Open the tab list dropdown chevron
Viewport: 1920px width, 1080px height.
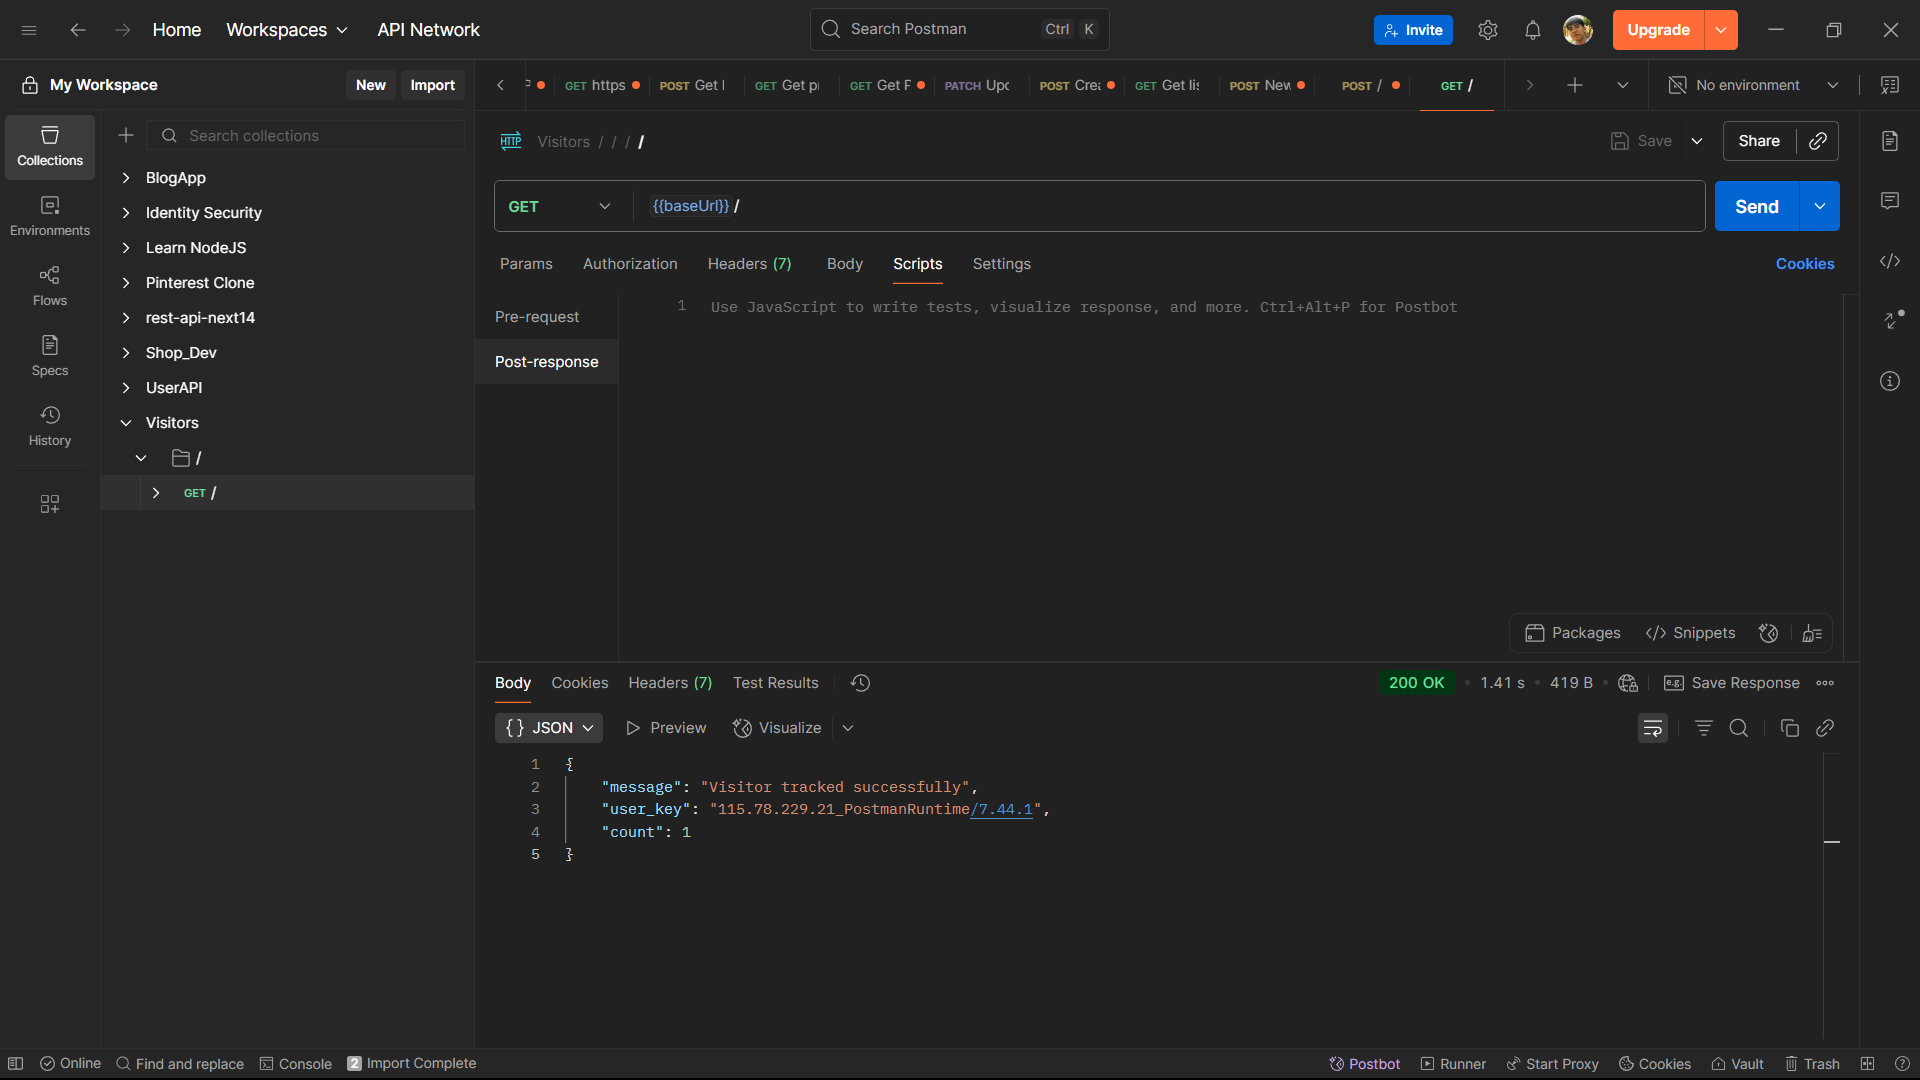click(x=1623, y=85)
